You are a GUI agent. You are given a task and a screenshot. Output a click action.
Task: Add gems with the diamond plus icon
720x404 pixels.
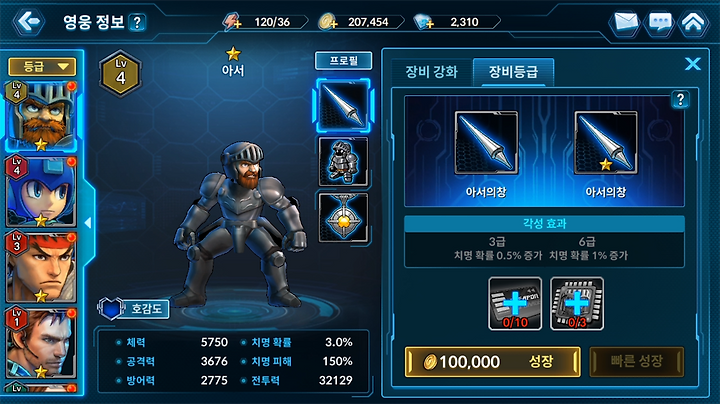[423, 22]
